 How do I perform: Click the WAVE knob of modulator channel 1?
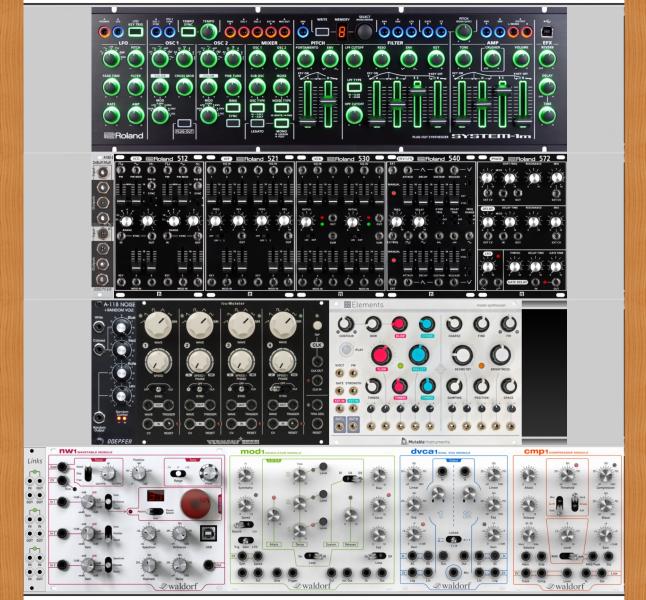(158, 325)
